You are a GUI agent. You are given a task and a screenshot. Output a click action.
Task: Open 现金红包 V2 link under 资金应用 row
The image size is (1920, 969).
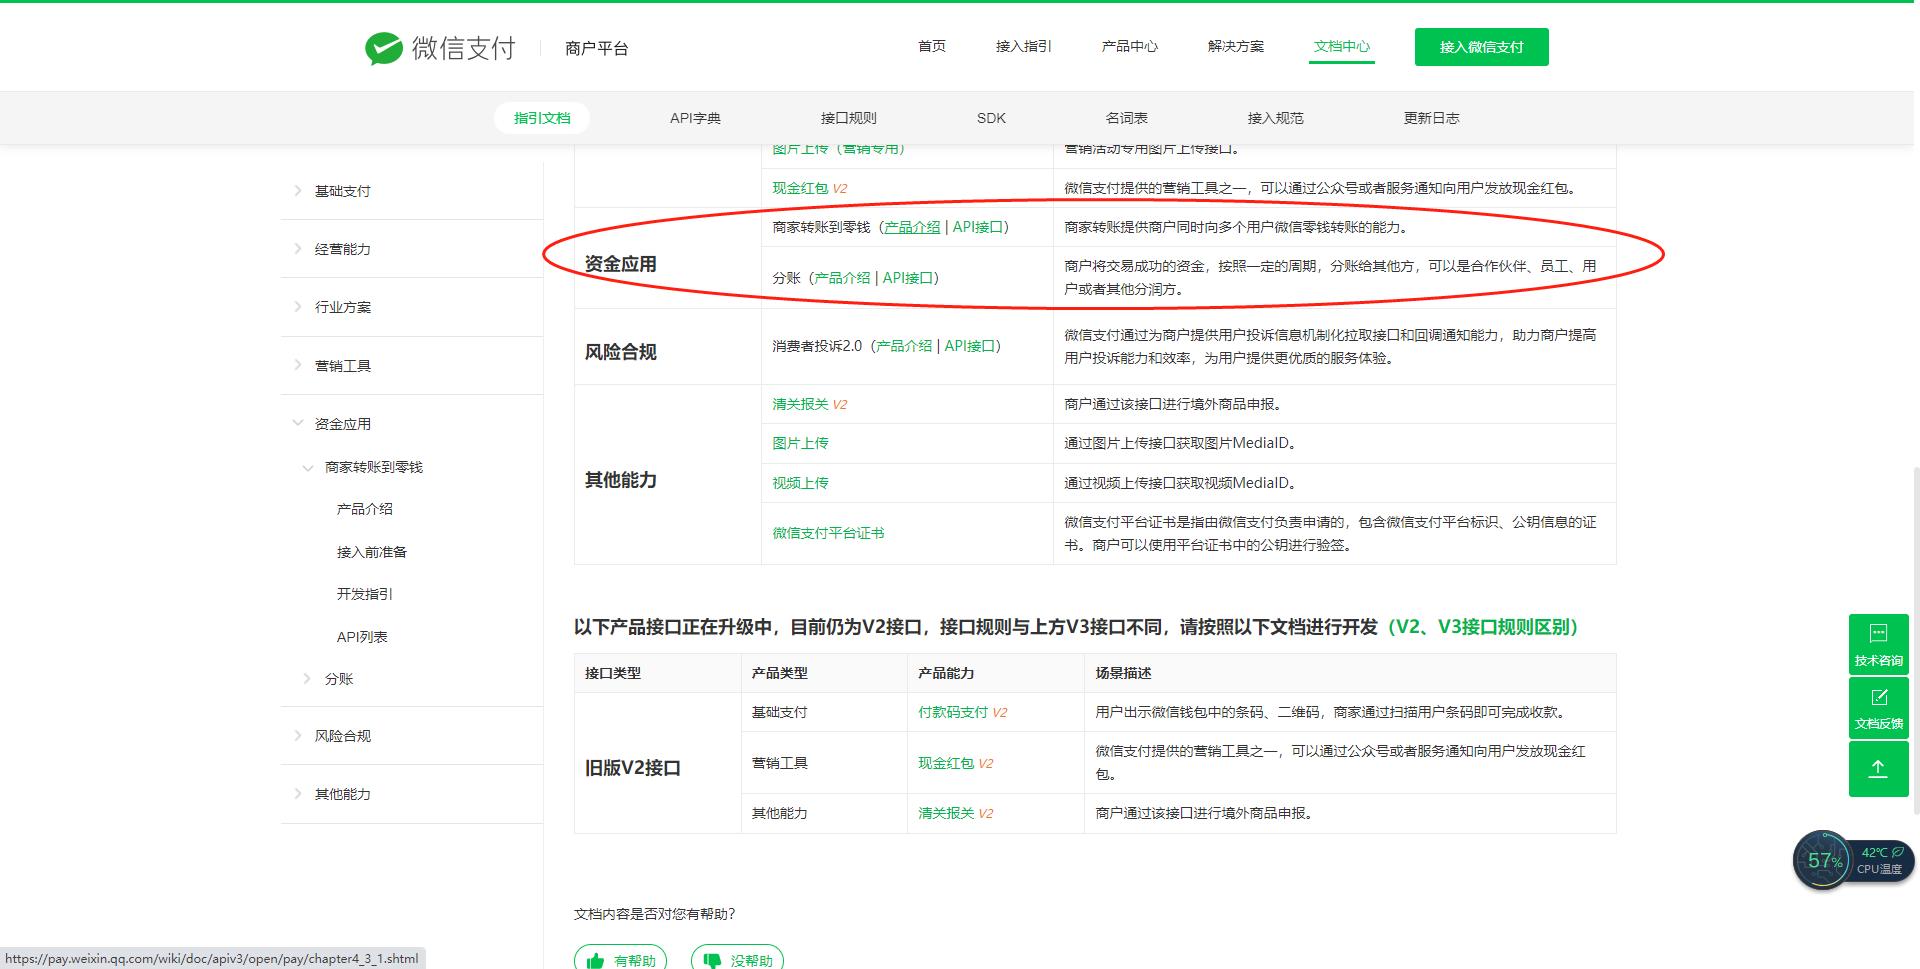pos(810,188)
